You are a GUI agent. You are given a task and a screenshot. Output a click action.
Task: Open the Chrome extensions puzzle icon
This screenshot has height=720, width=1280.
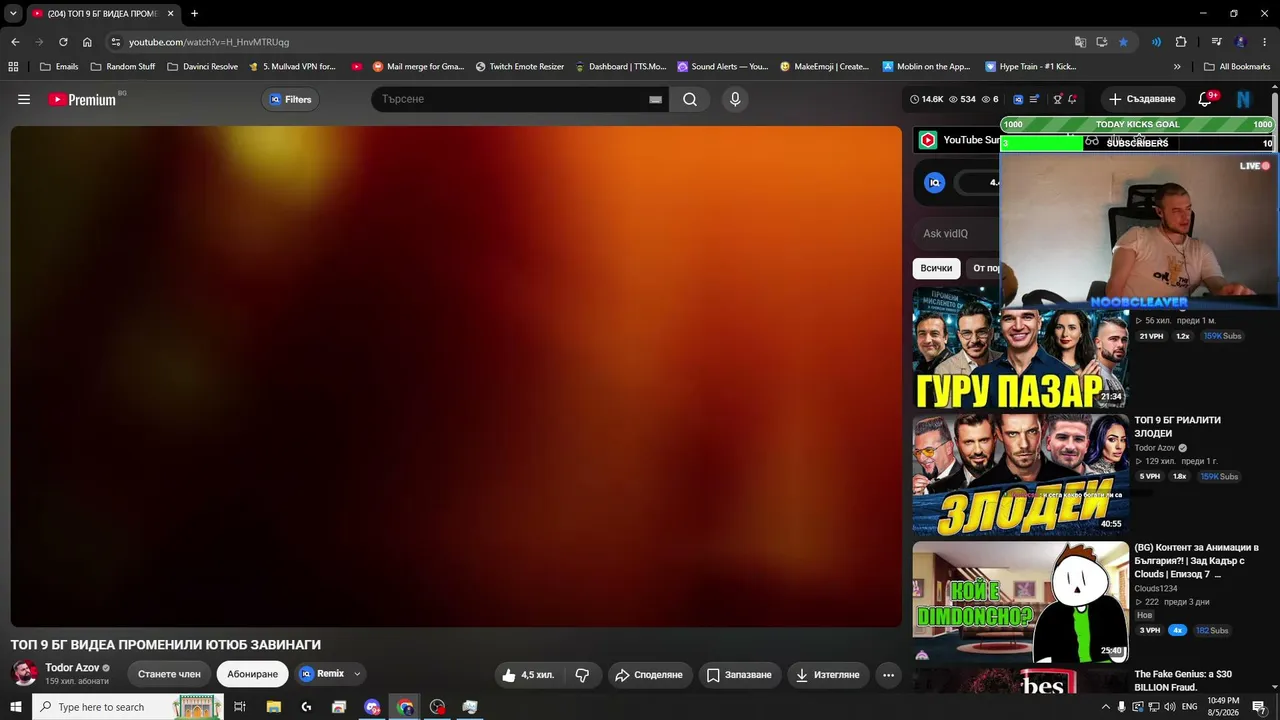1181,42
